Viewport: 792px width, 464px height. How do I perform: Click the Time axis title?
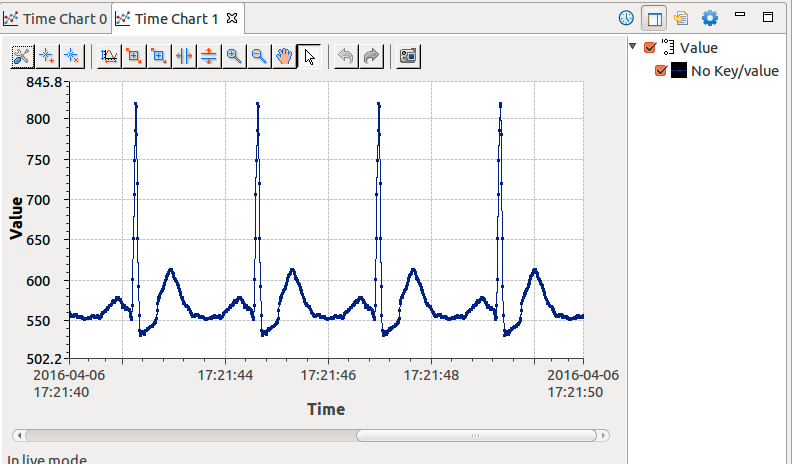click(x=326, y=409)
